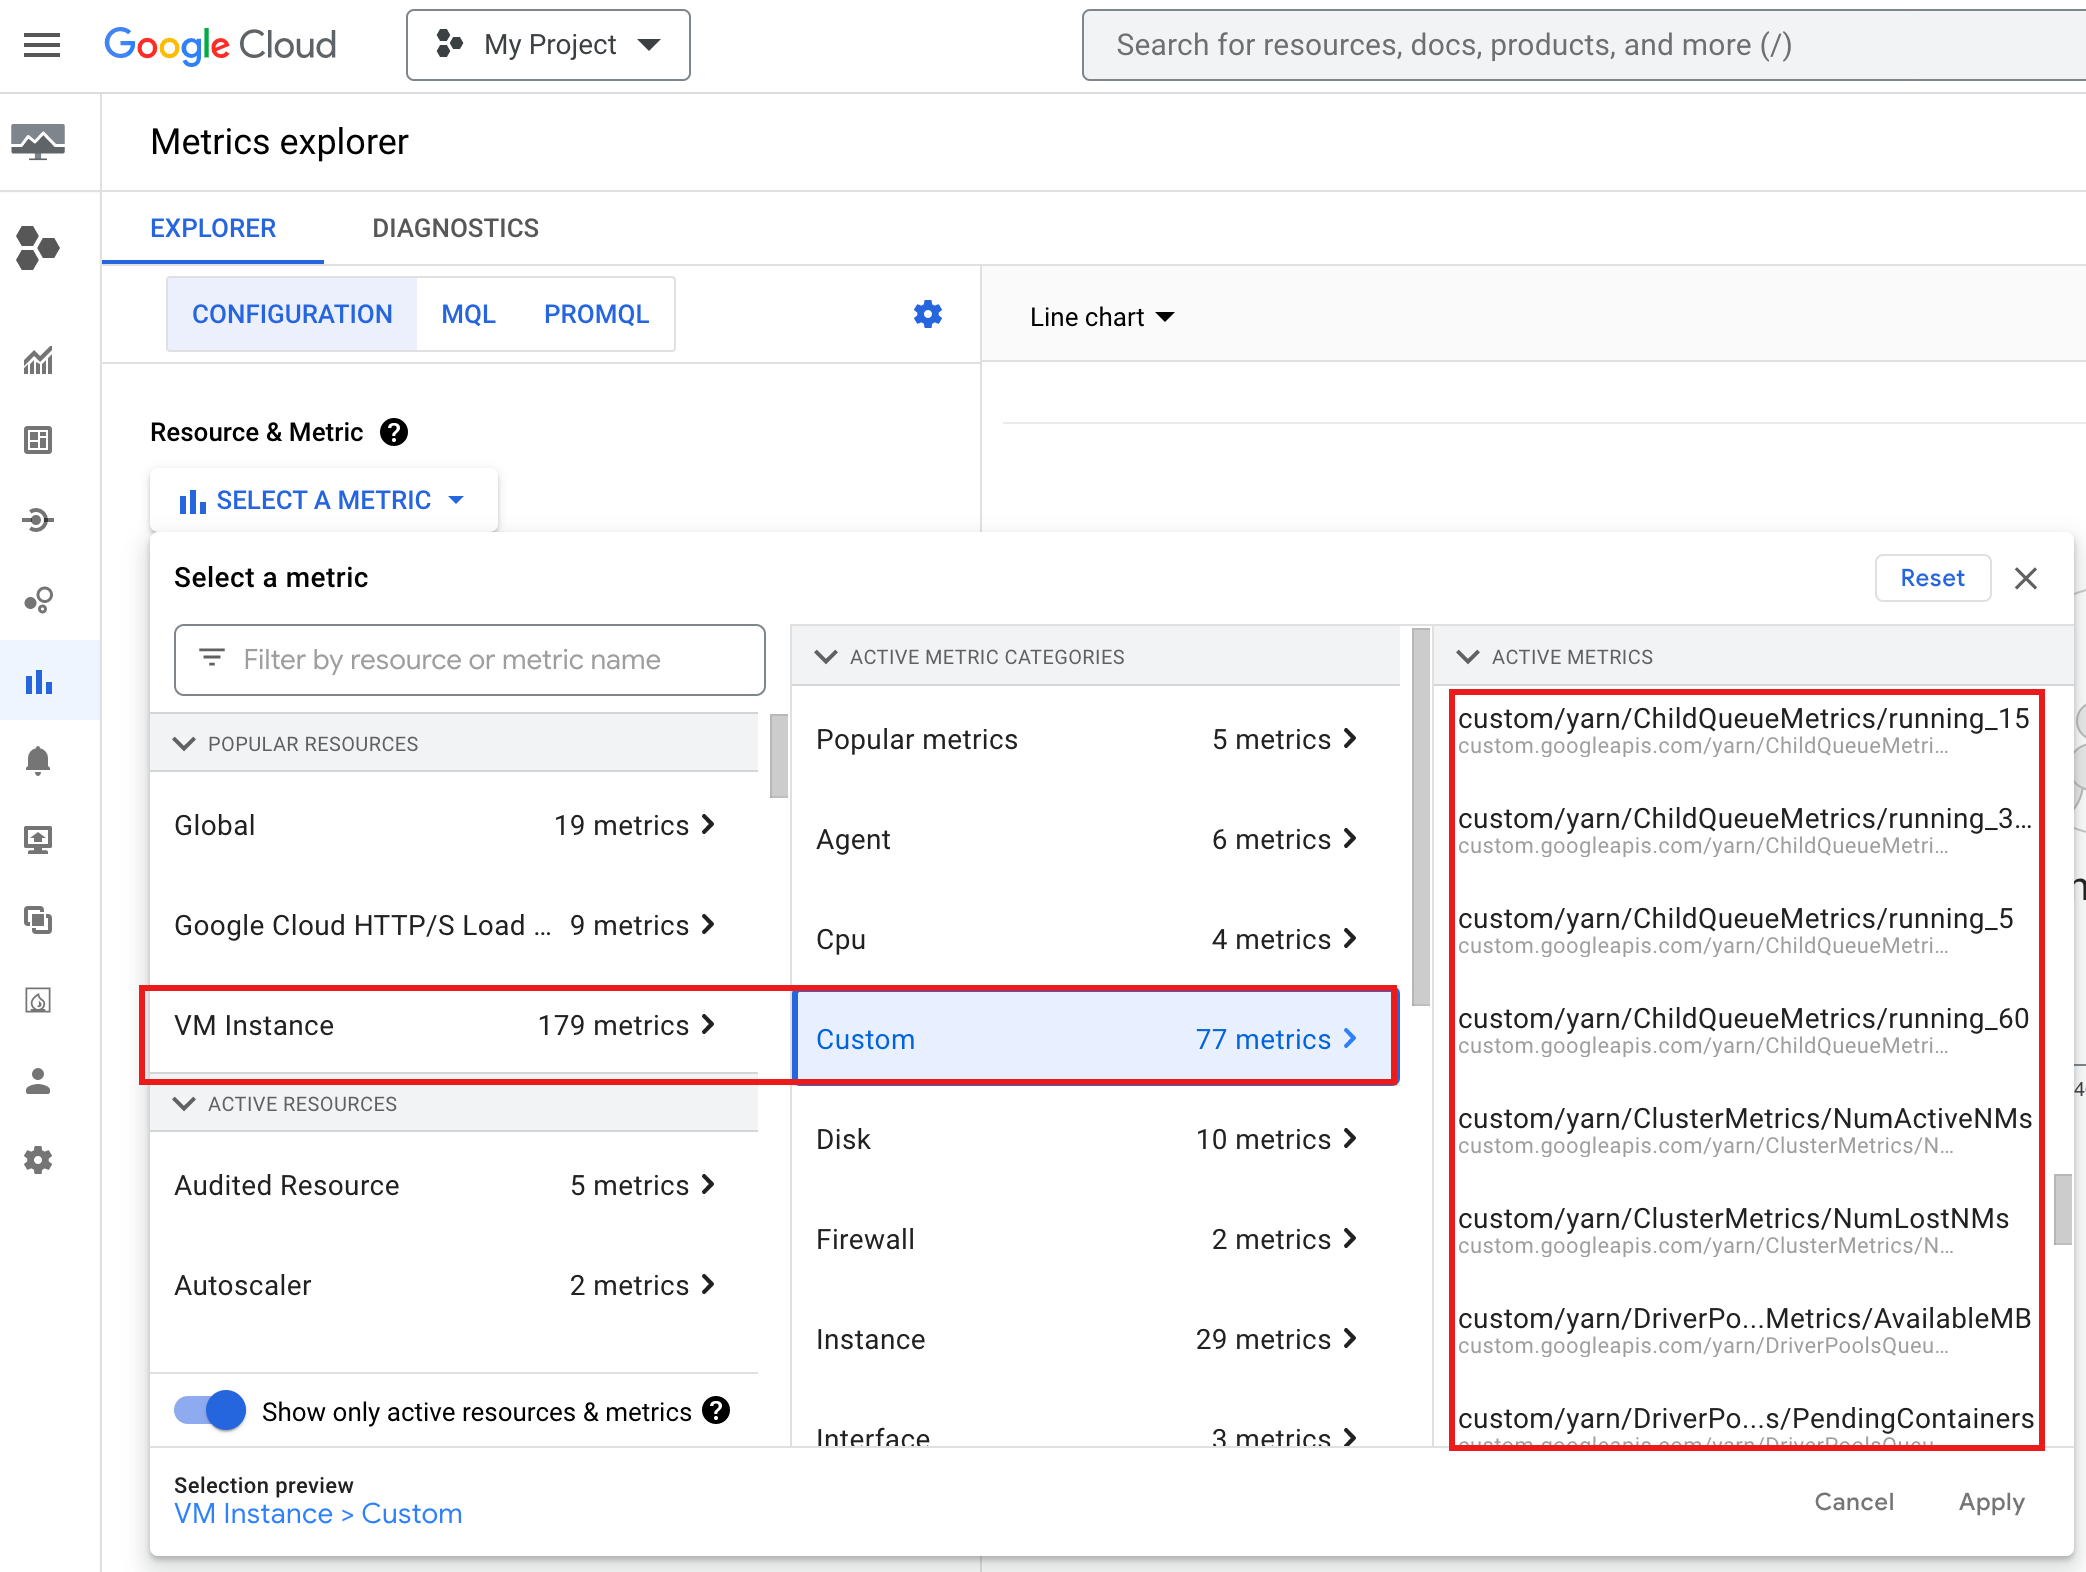
Task: Collapse the Popular Resources section
Action: pyautogui.click(x=184, y=744)
